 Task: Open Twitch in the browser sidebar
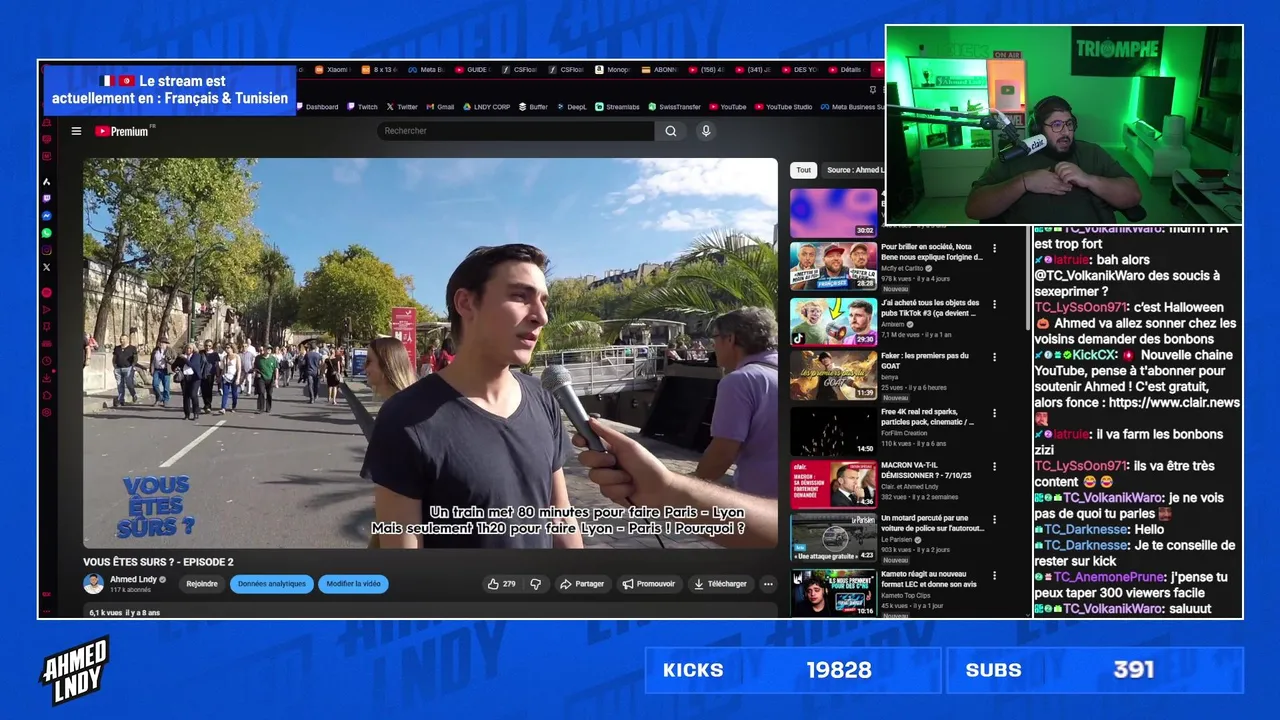click(46, 198)
